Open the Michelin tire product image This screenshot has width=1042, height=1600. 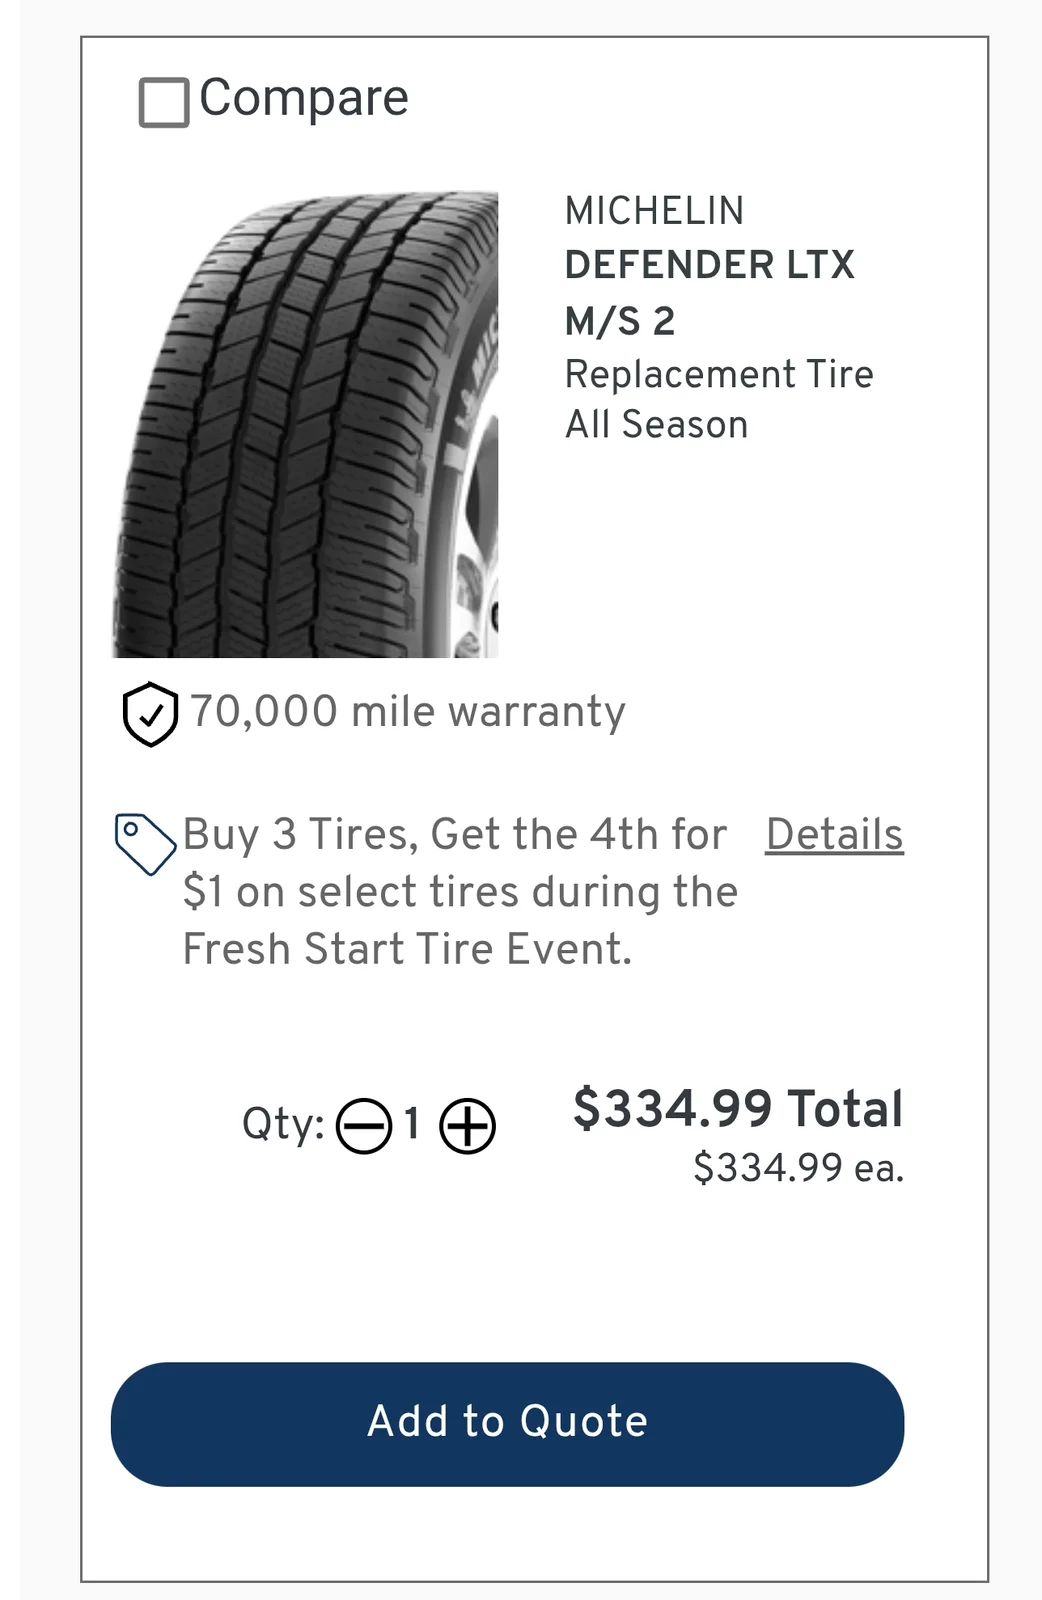305,425
